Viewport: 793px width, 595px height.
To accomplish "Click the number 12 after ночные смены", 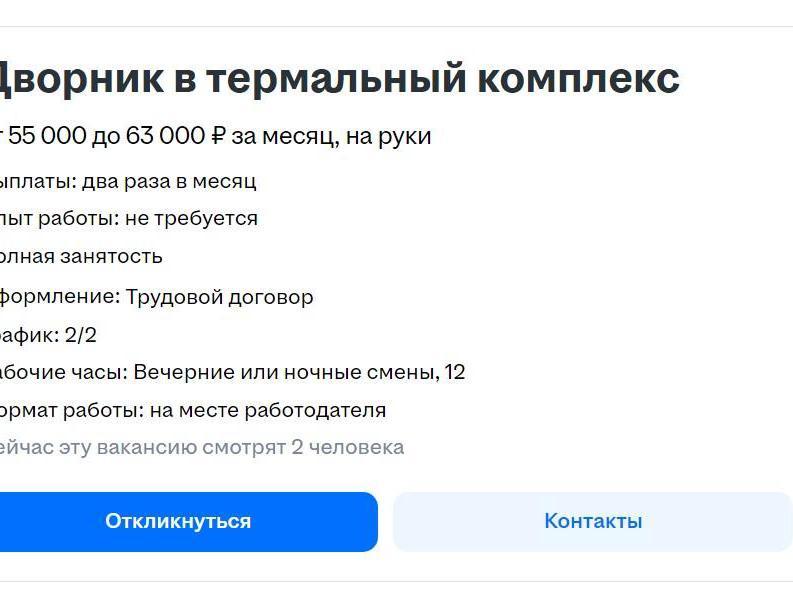I will pyautogui.click(x=455, y=373).
